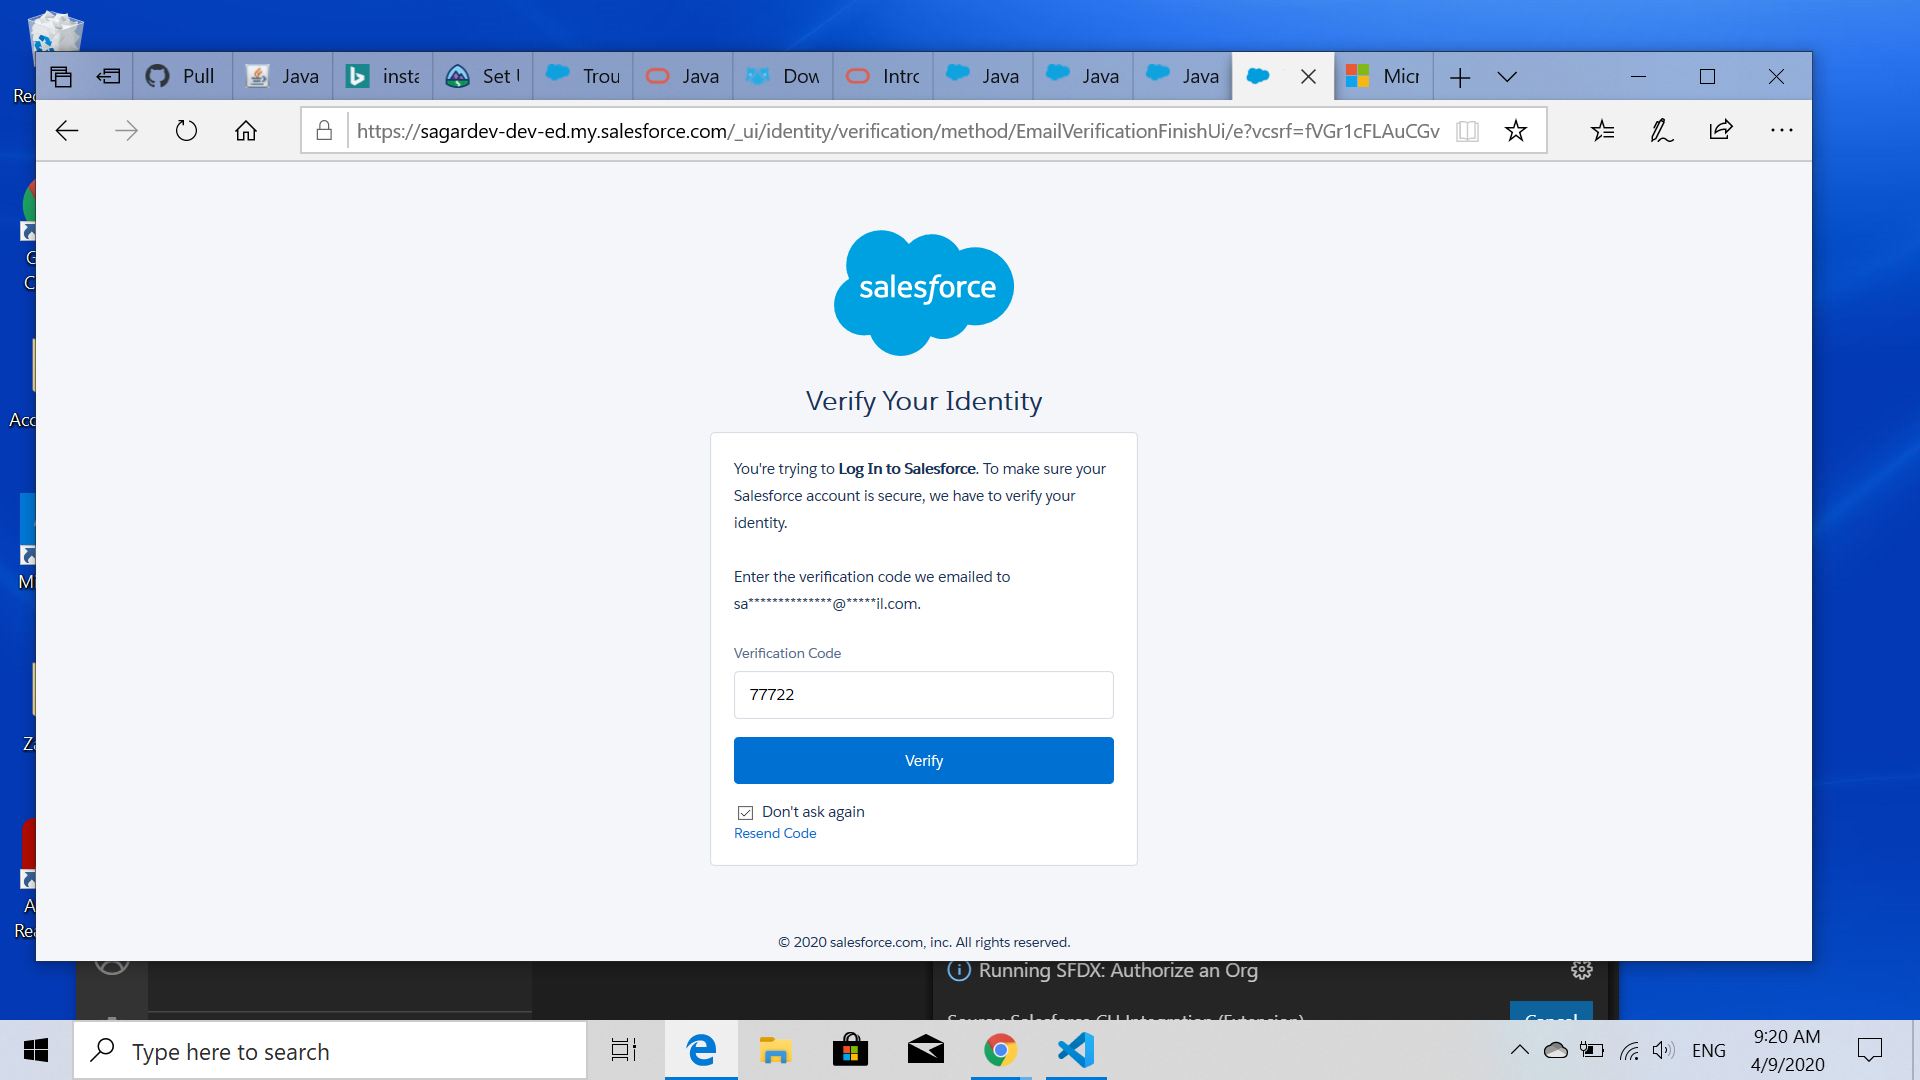
Task: Click the ENG language indicator
Action: tap(1709, 1051)
